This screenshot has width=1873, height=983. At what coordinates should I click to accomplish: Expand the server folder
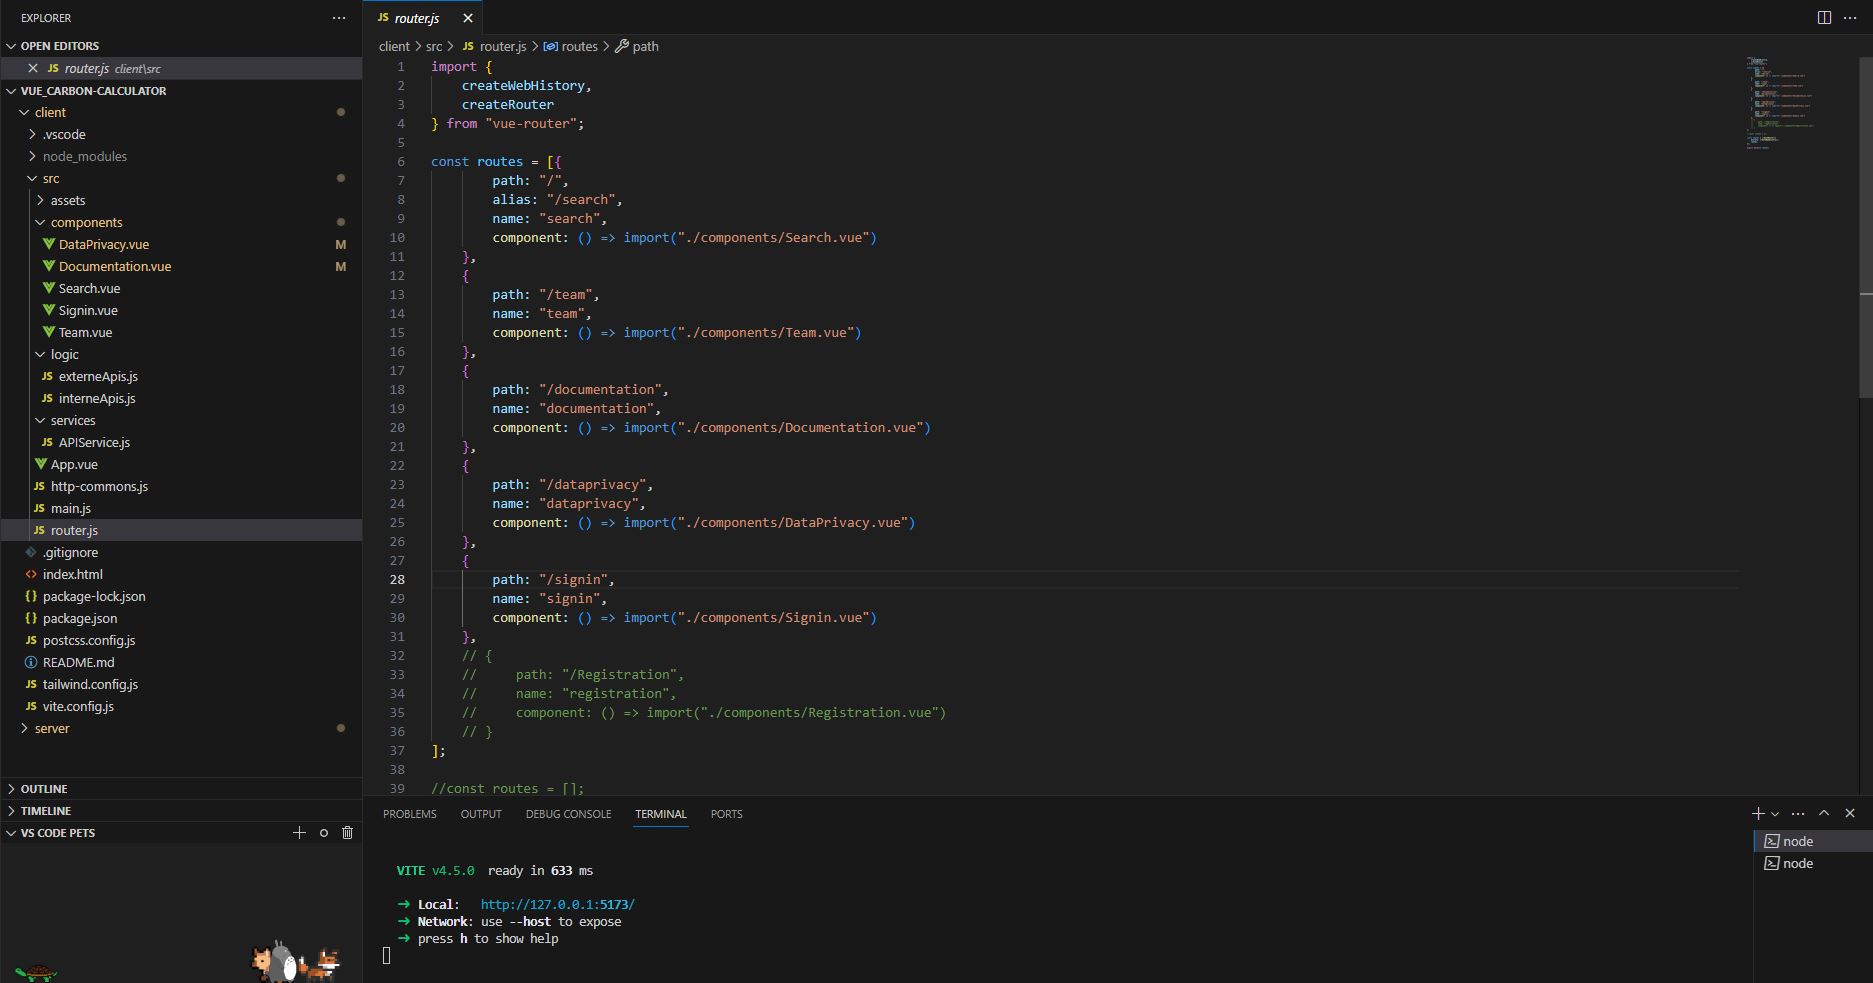(52, 728)
